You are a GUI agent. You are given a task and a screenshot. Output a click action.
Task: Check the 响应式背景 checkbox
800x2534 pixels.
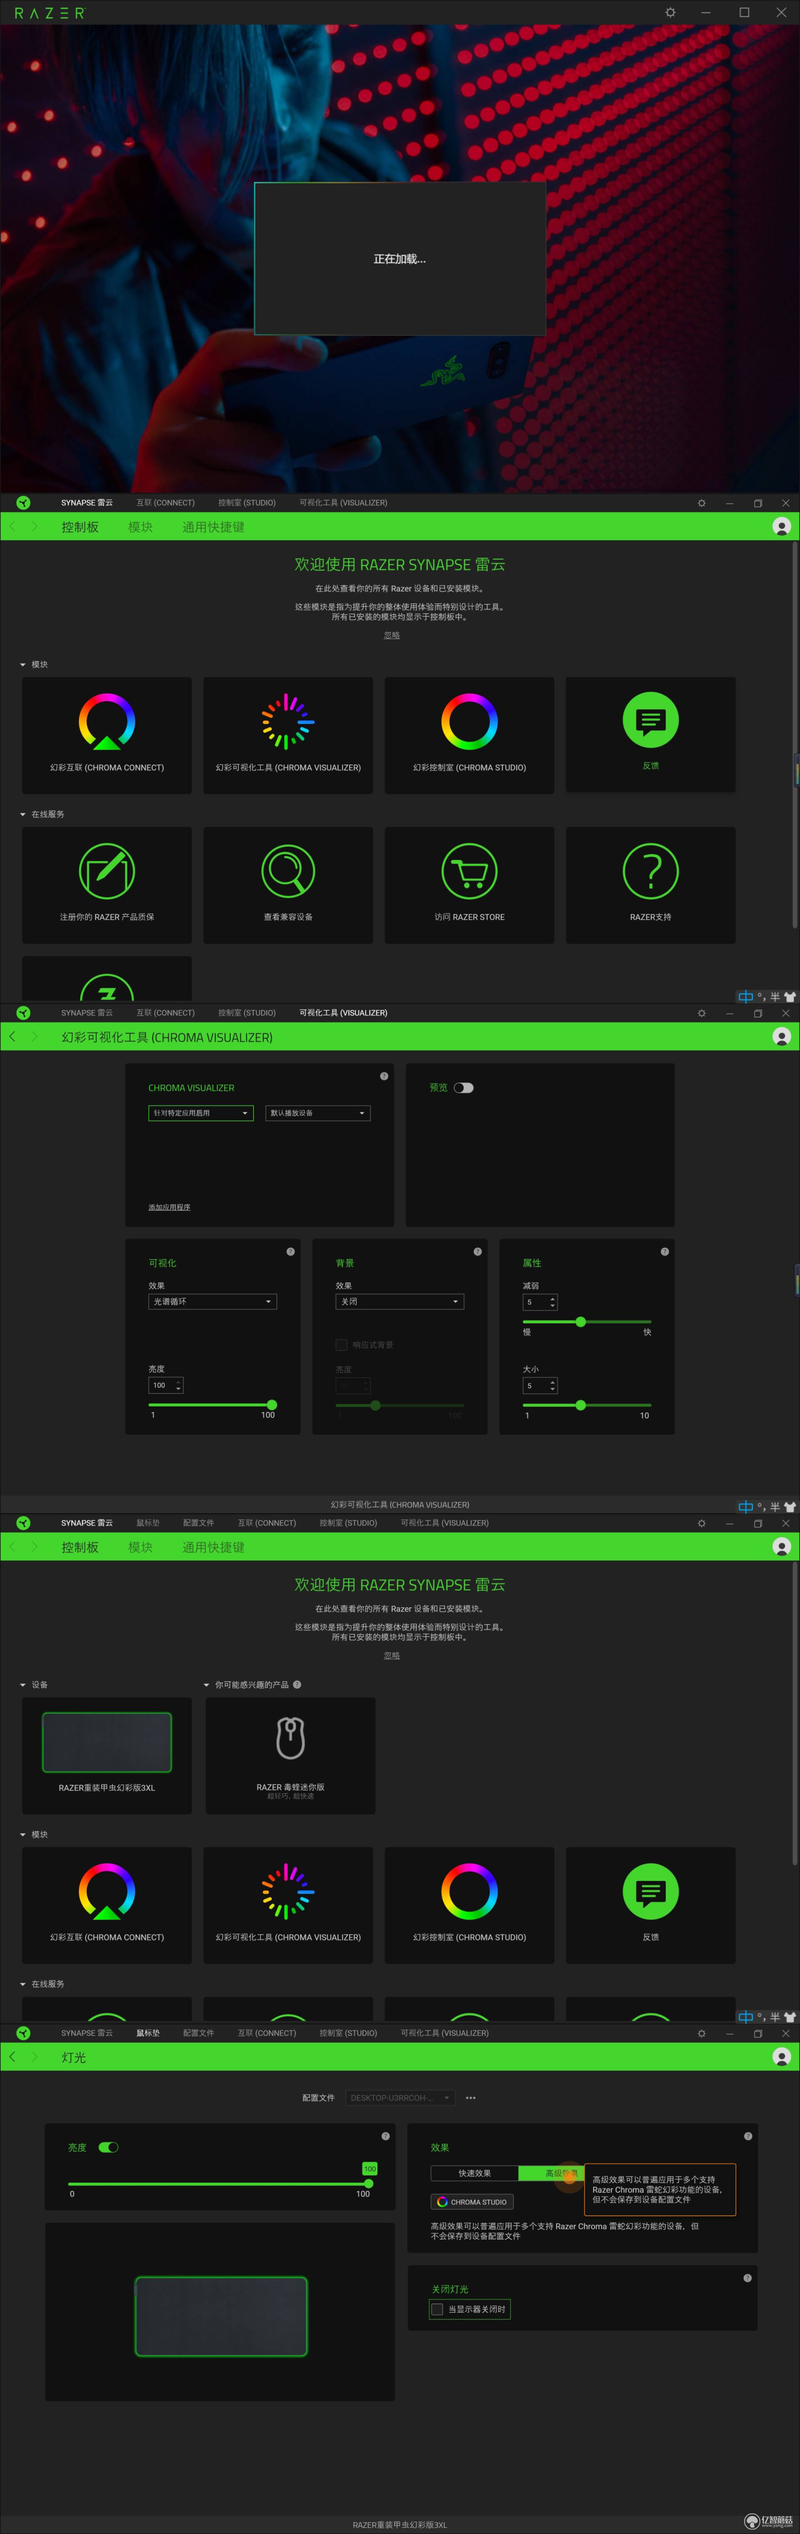[x=342, y=1345]
